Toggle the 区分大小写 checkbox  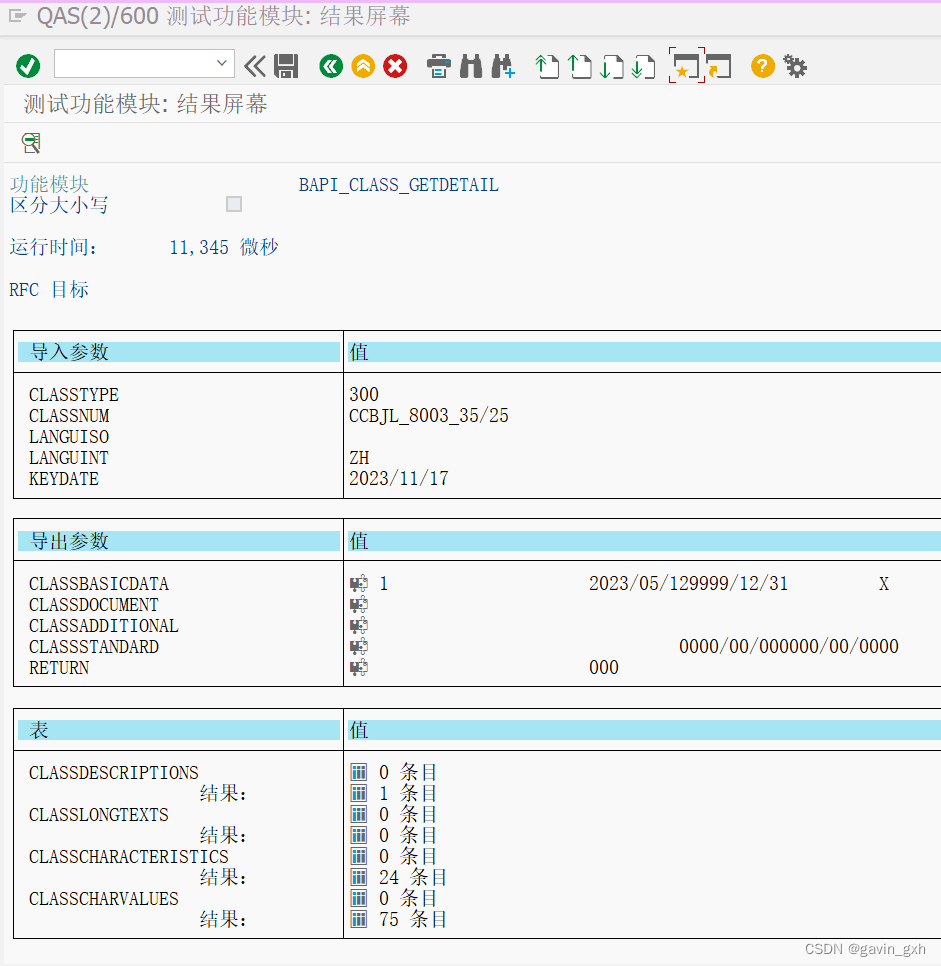tap(233, 204)
